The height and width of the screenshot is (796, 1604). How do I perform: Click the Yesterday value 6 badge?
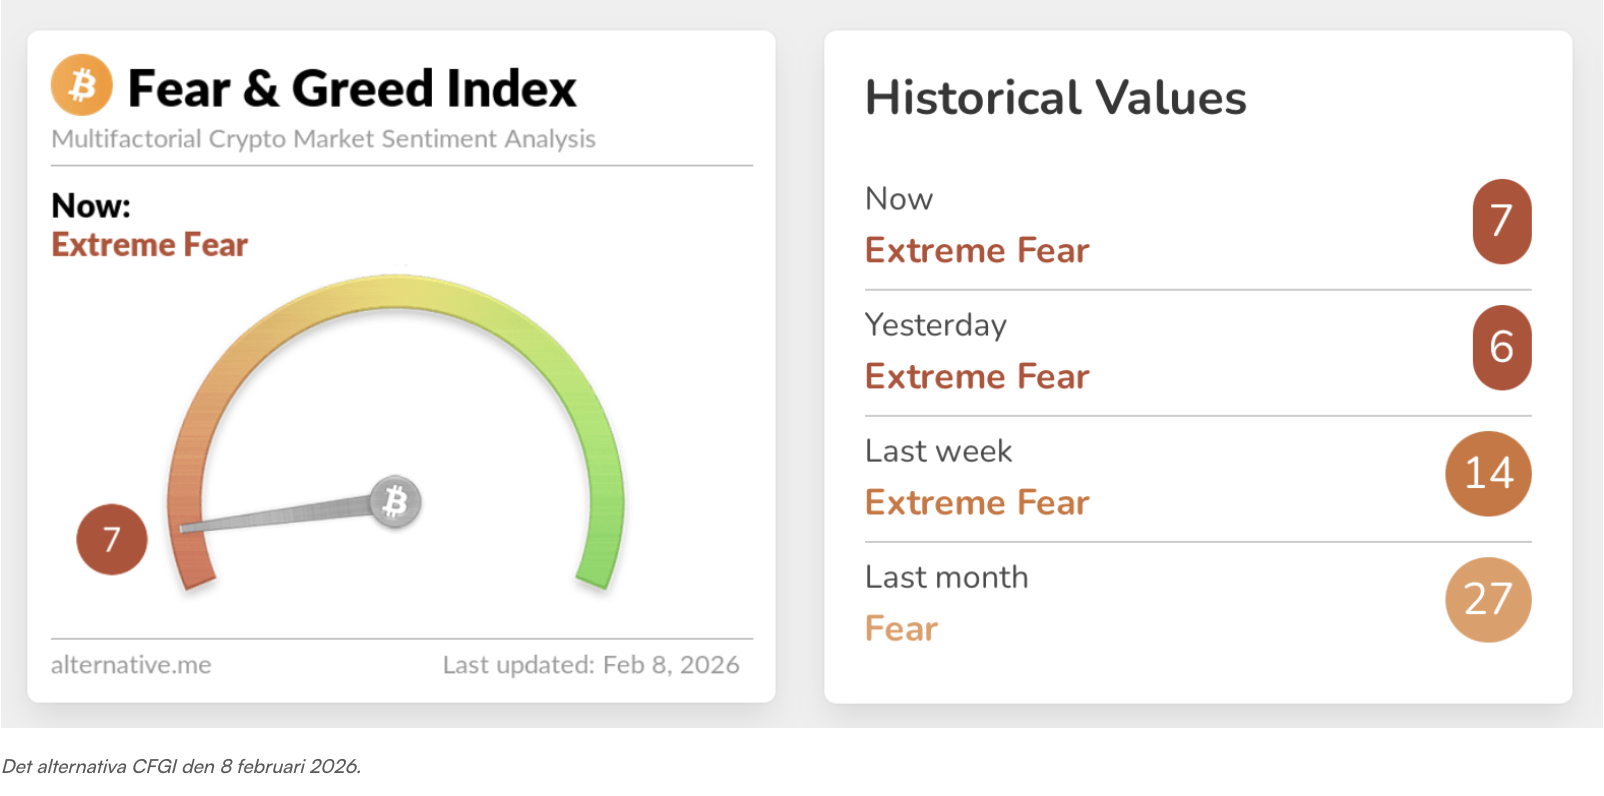(1501, 347)
